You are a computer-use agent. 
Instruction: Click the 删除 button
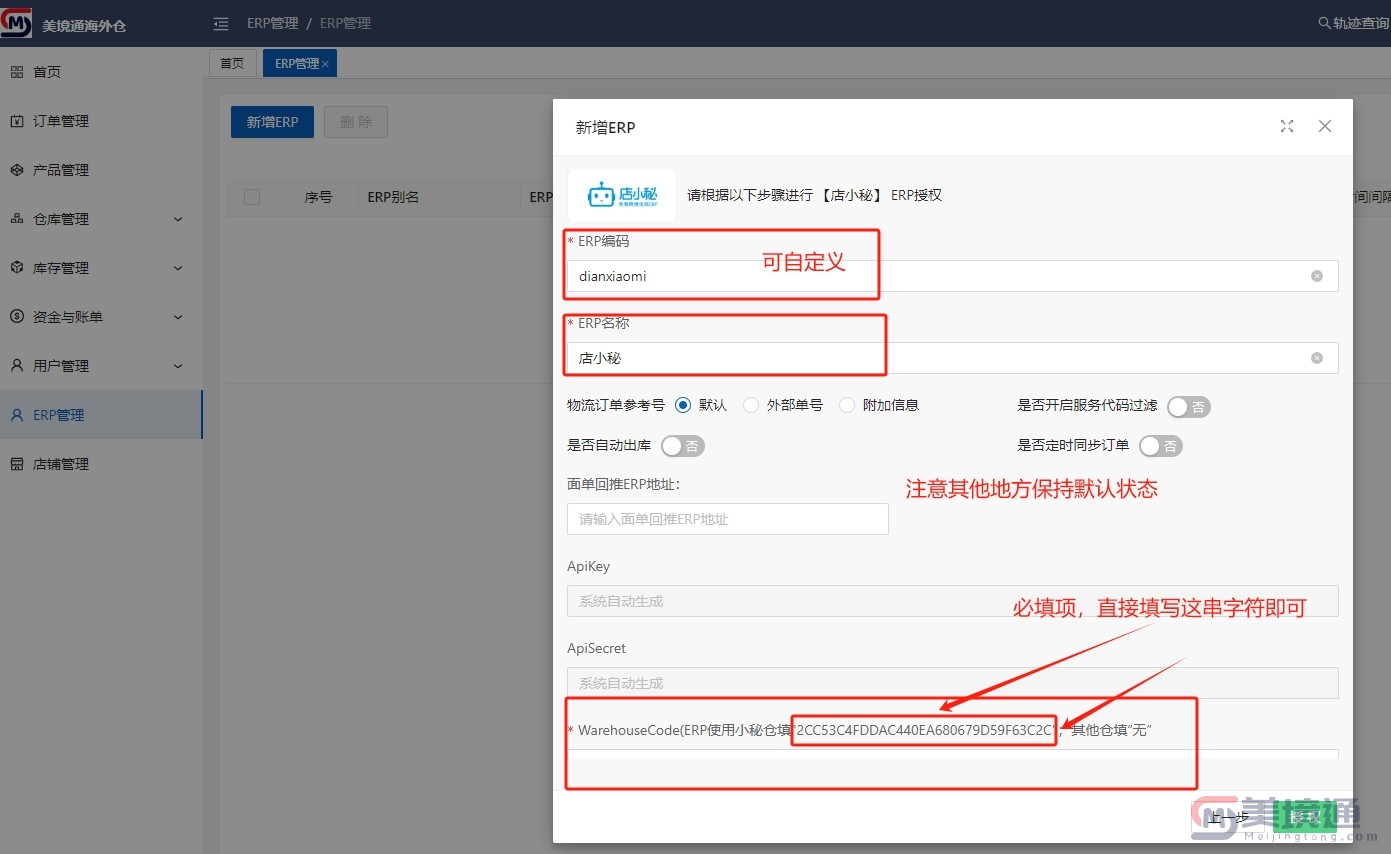tap(356, 122)
